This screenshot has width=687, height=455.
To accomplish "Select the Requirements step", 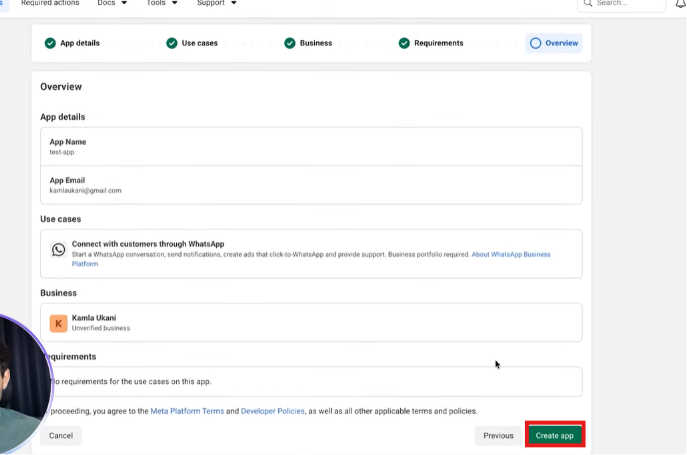I will coord(431,43).
